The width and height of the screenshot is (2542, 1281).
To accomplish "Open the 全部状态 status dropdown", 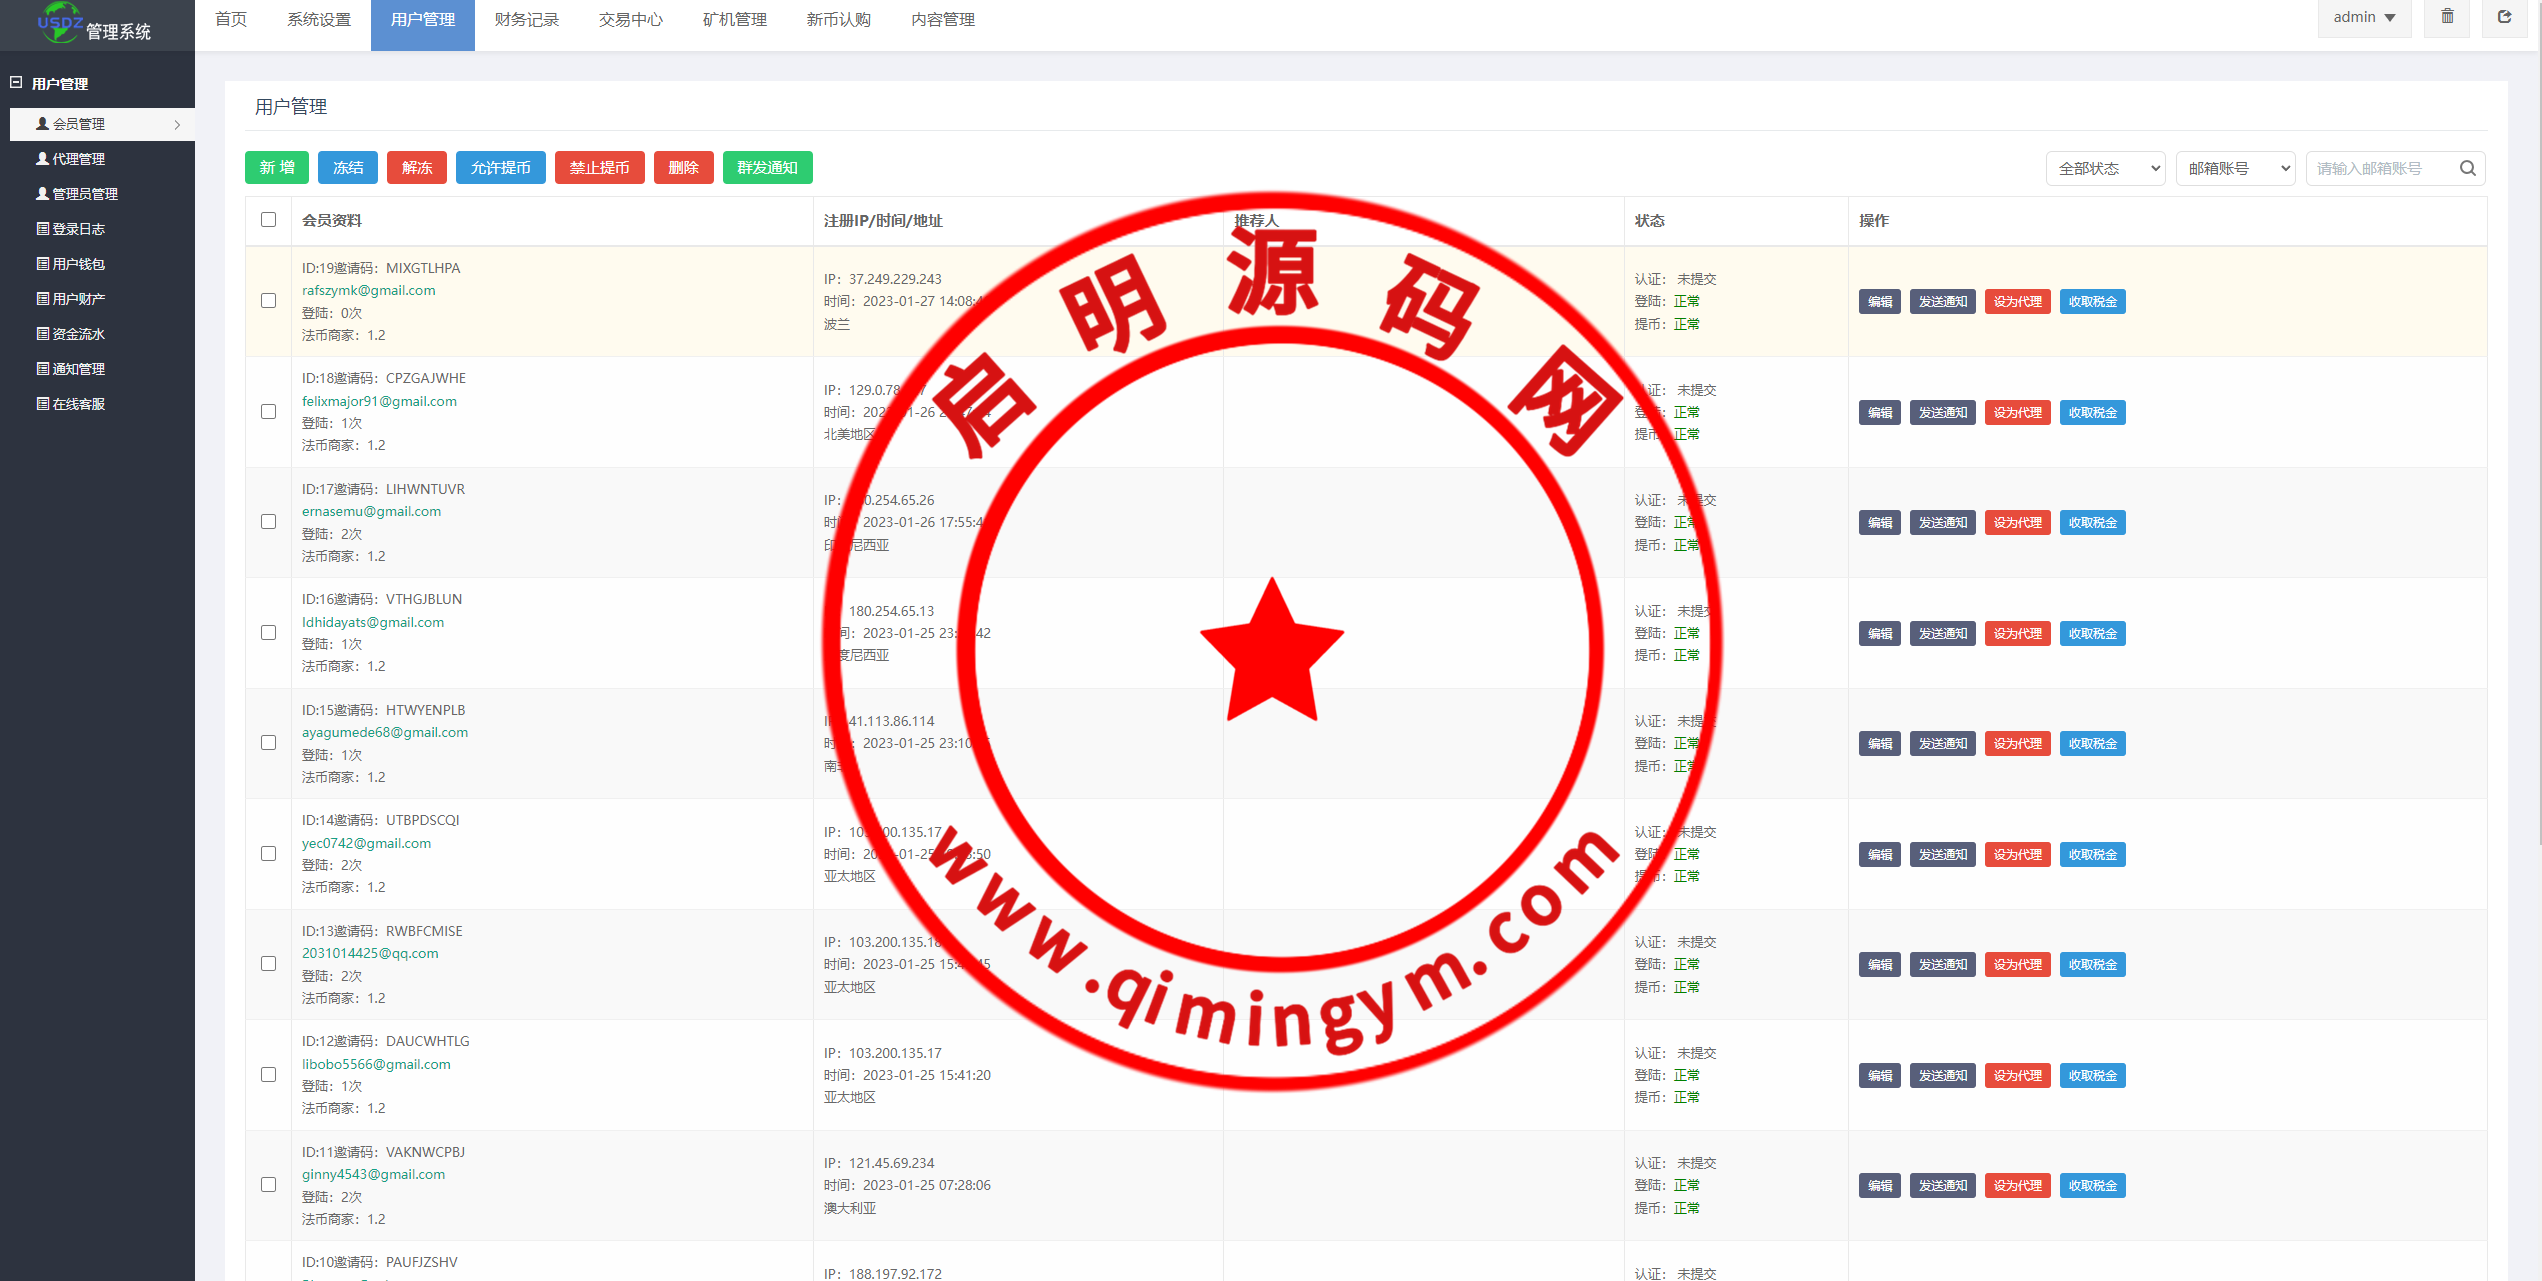I will [2105, 168].
